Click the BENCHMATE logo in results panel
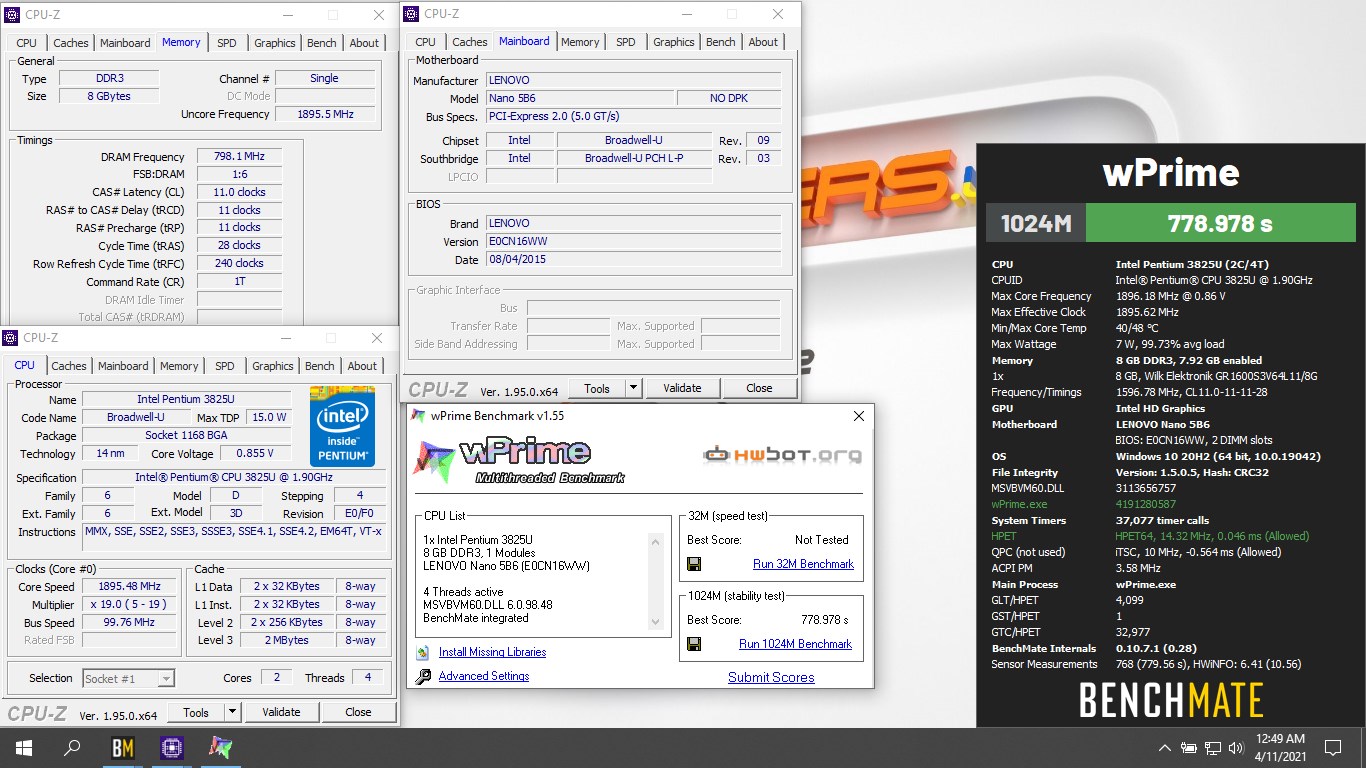The width and height of the screenshot is (1366, 768). pos(1171,700)
